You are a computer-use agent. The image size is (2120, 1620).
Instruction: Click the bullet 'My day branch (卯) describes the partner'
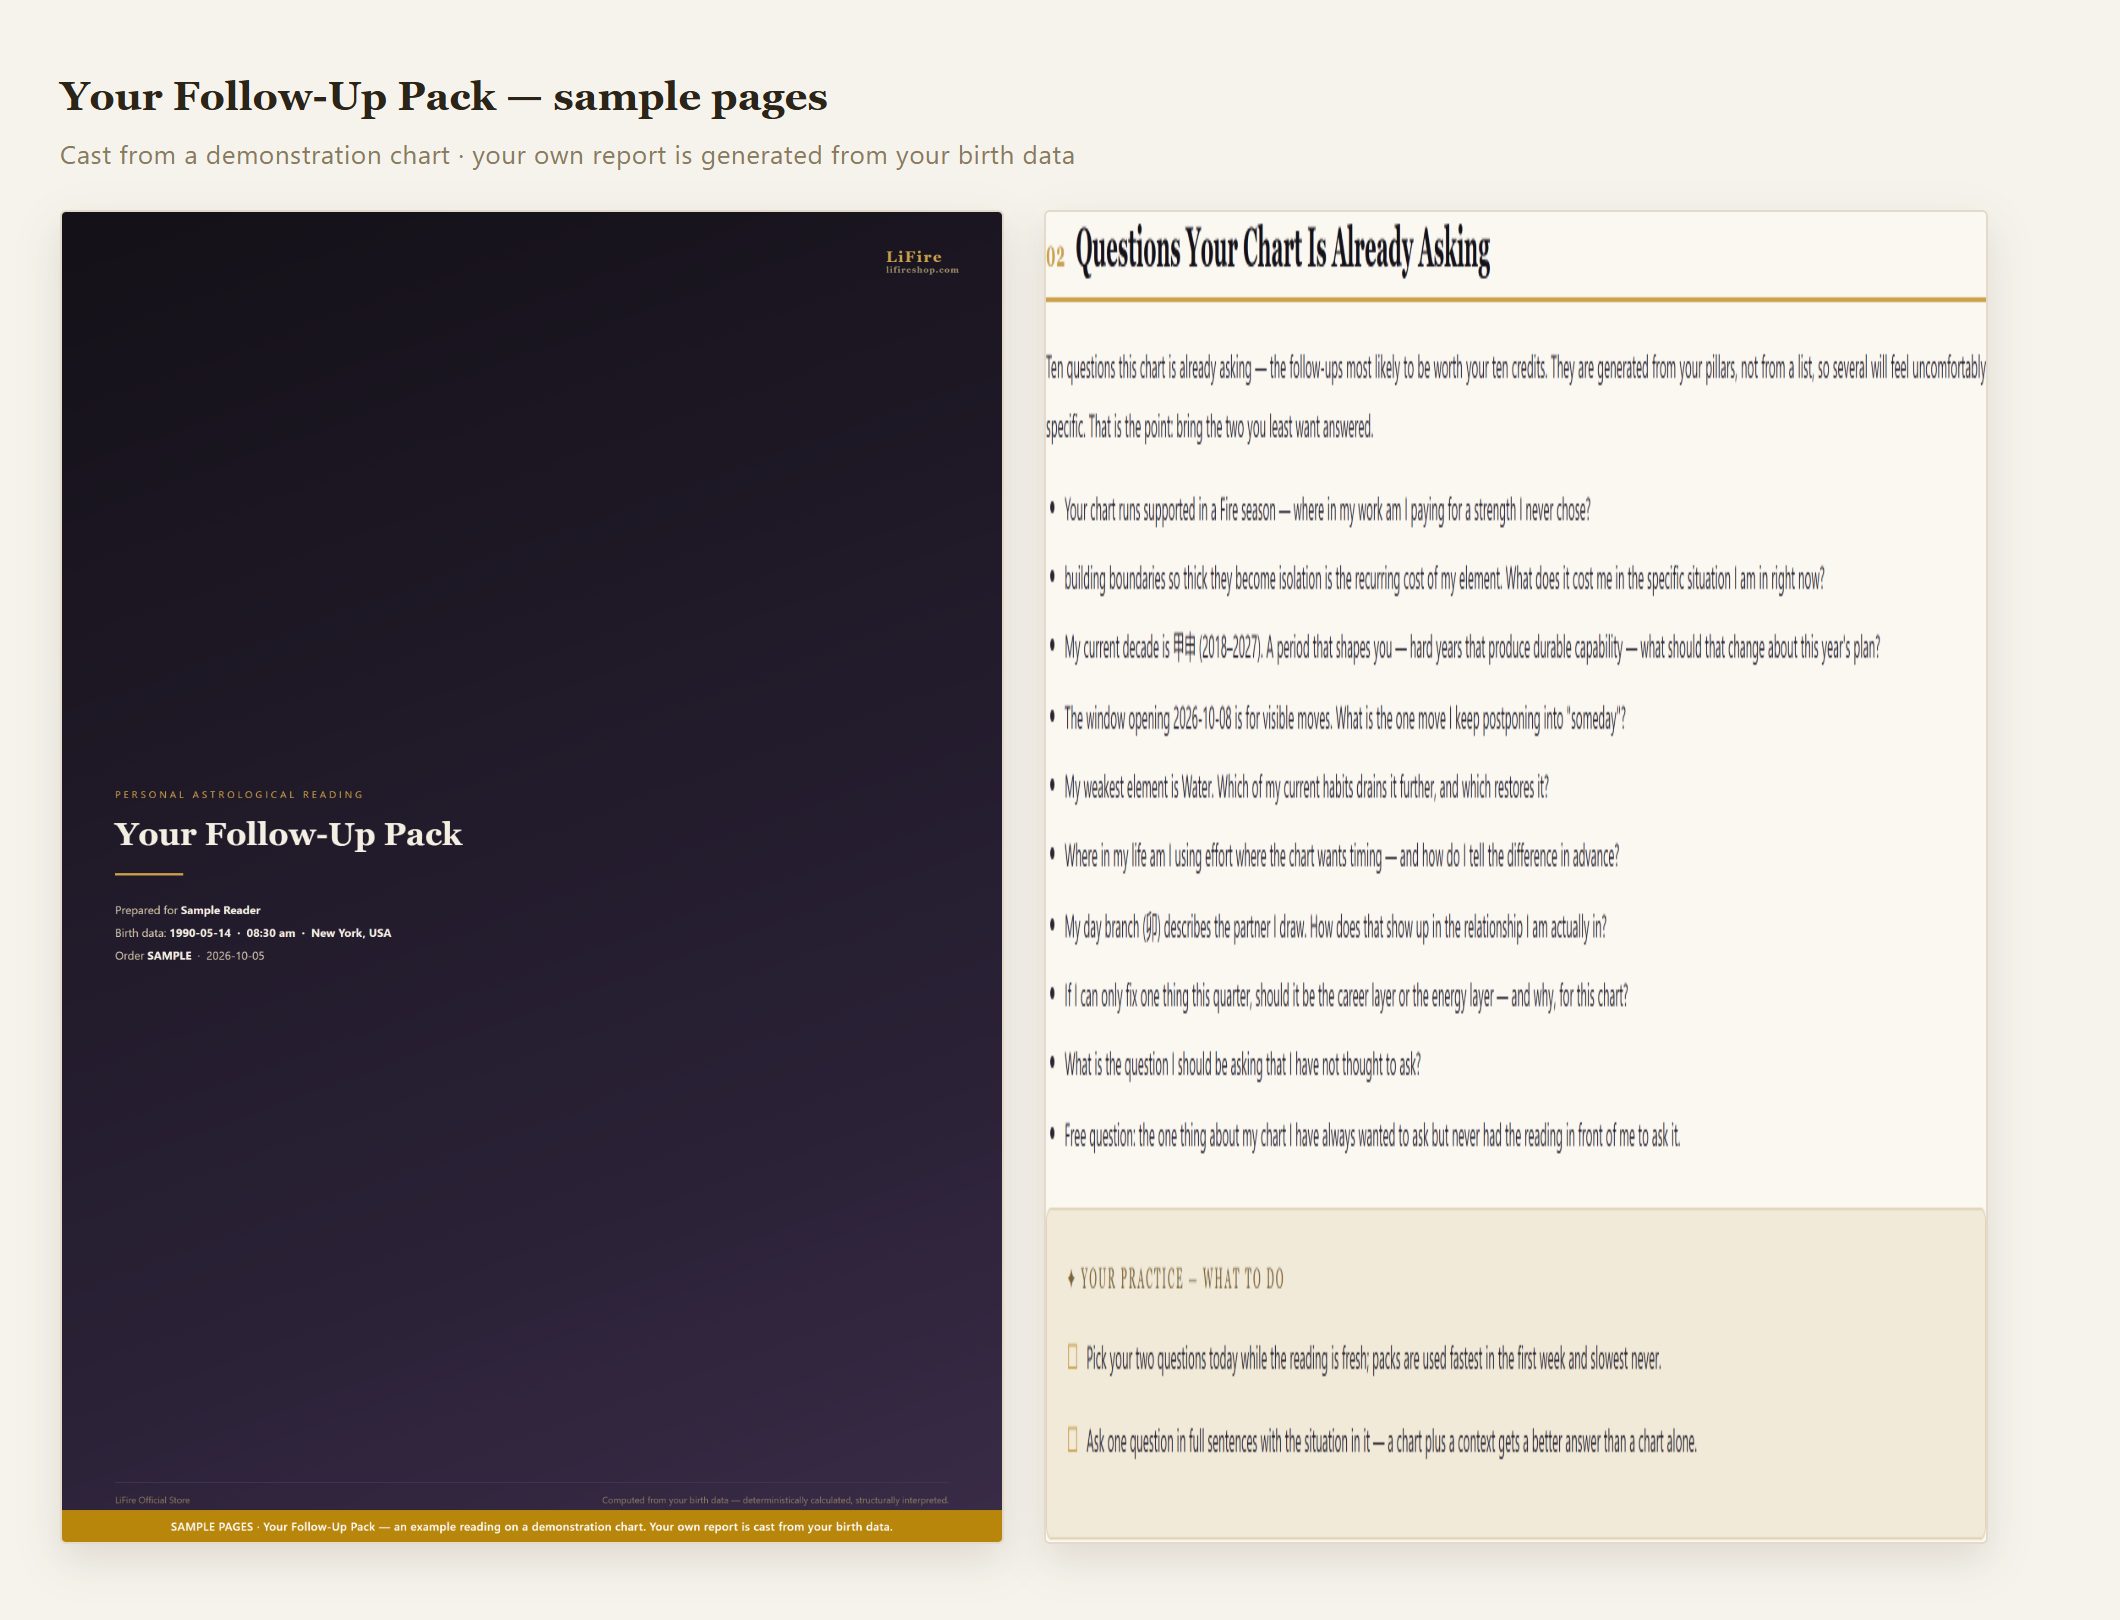pyautogui.click(x=1335, y=927)
